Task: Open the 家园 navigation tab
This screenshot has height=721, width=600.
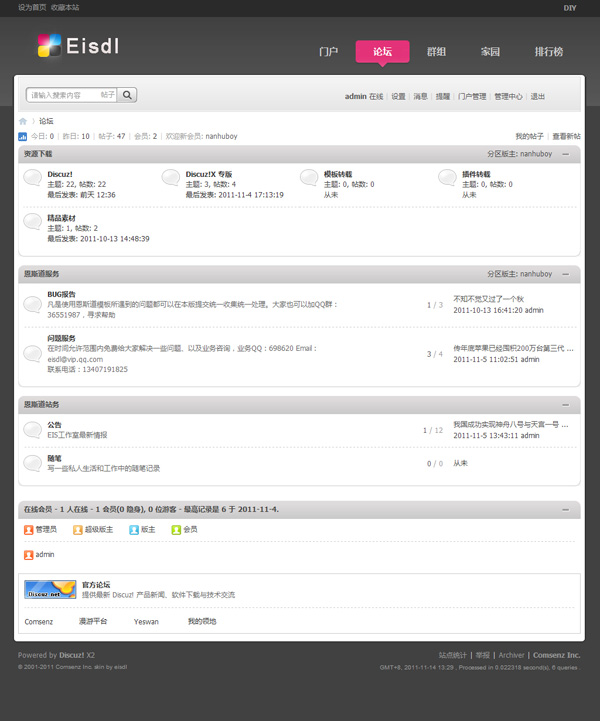Action: coord(490,52)
